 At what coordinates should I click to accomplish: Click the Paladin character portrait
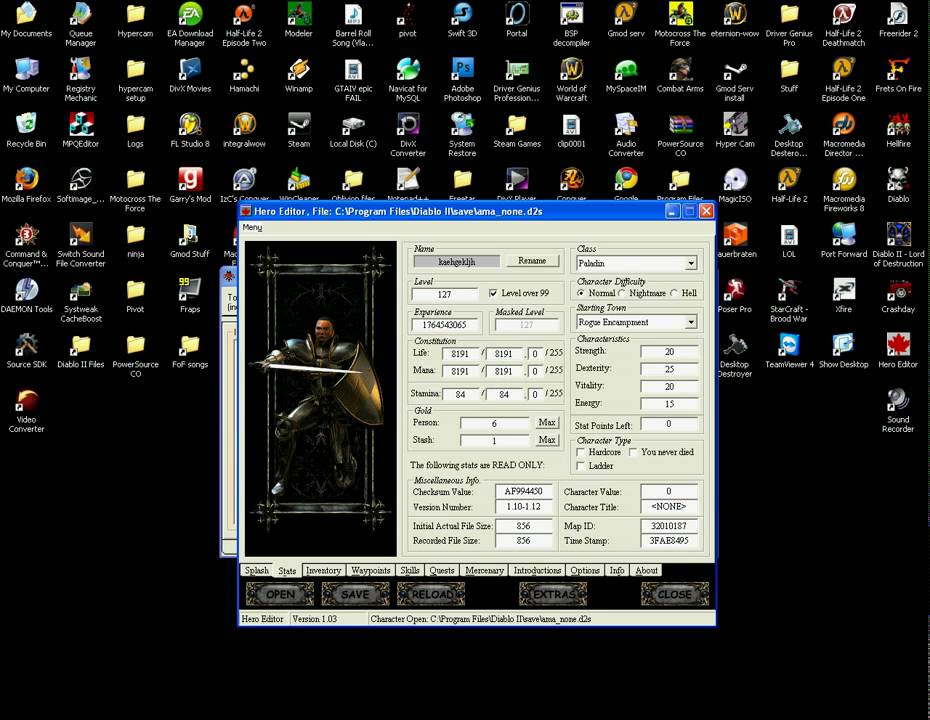click(321, 399)
